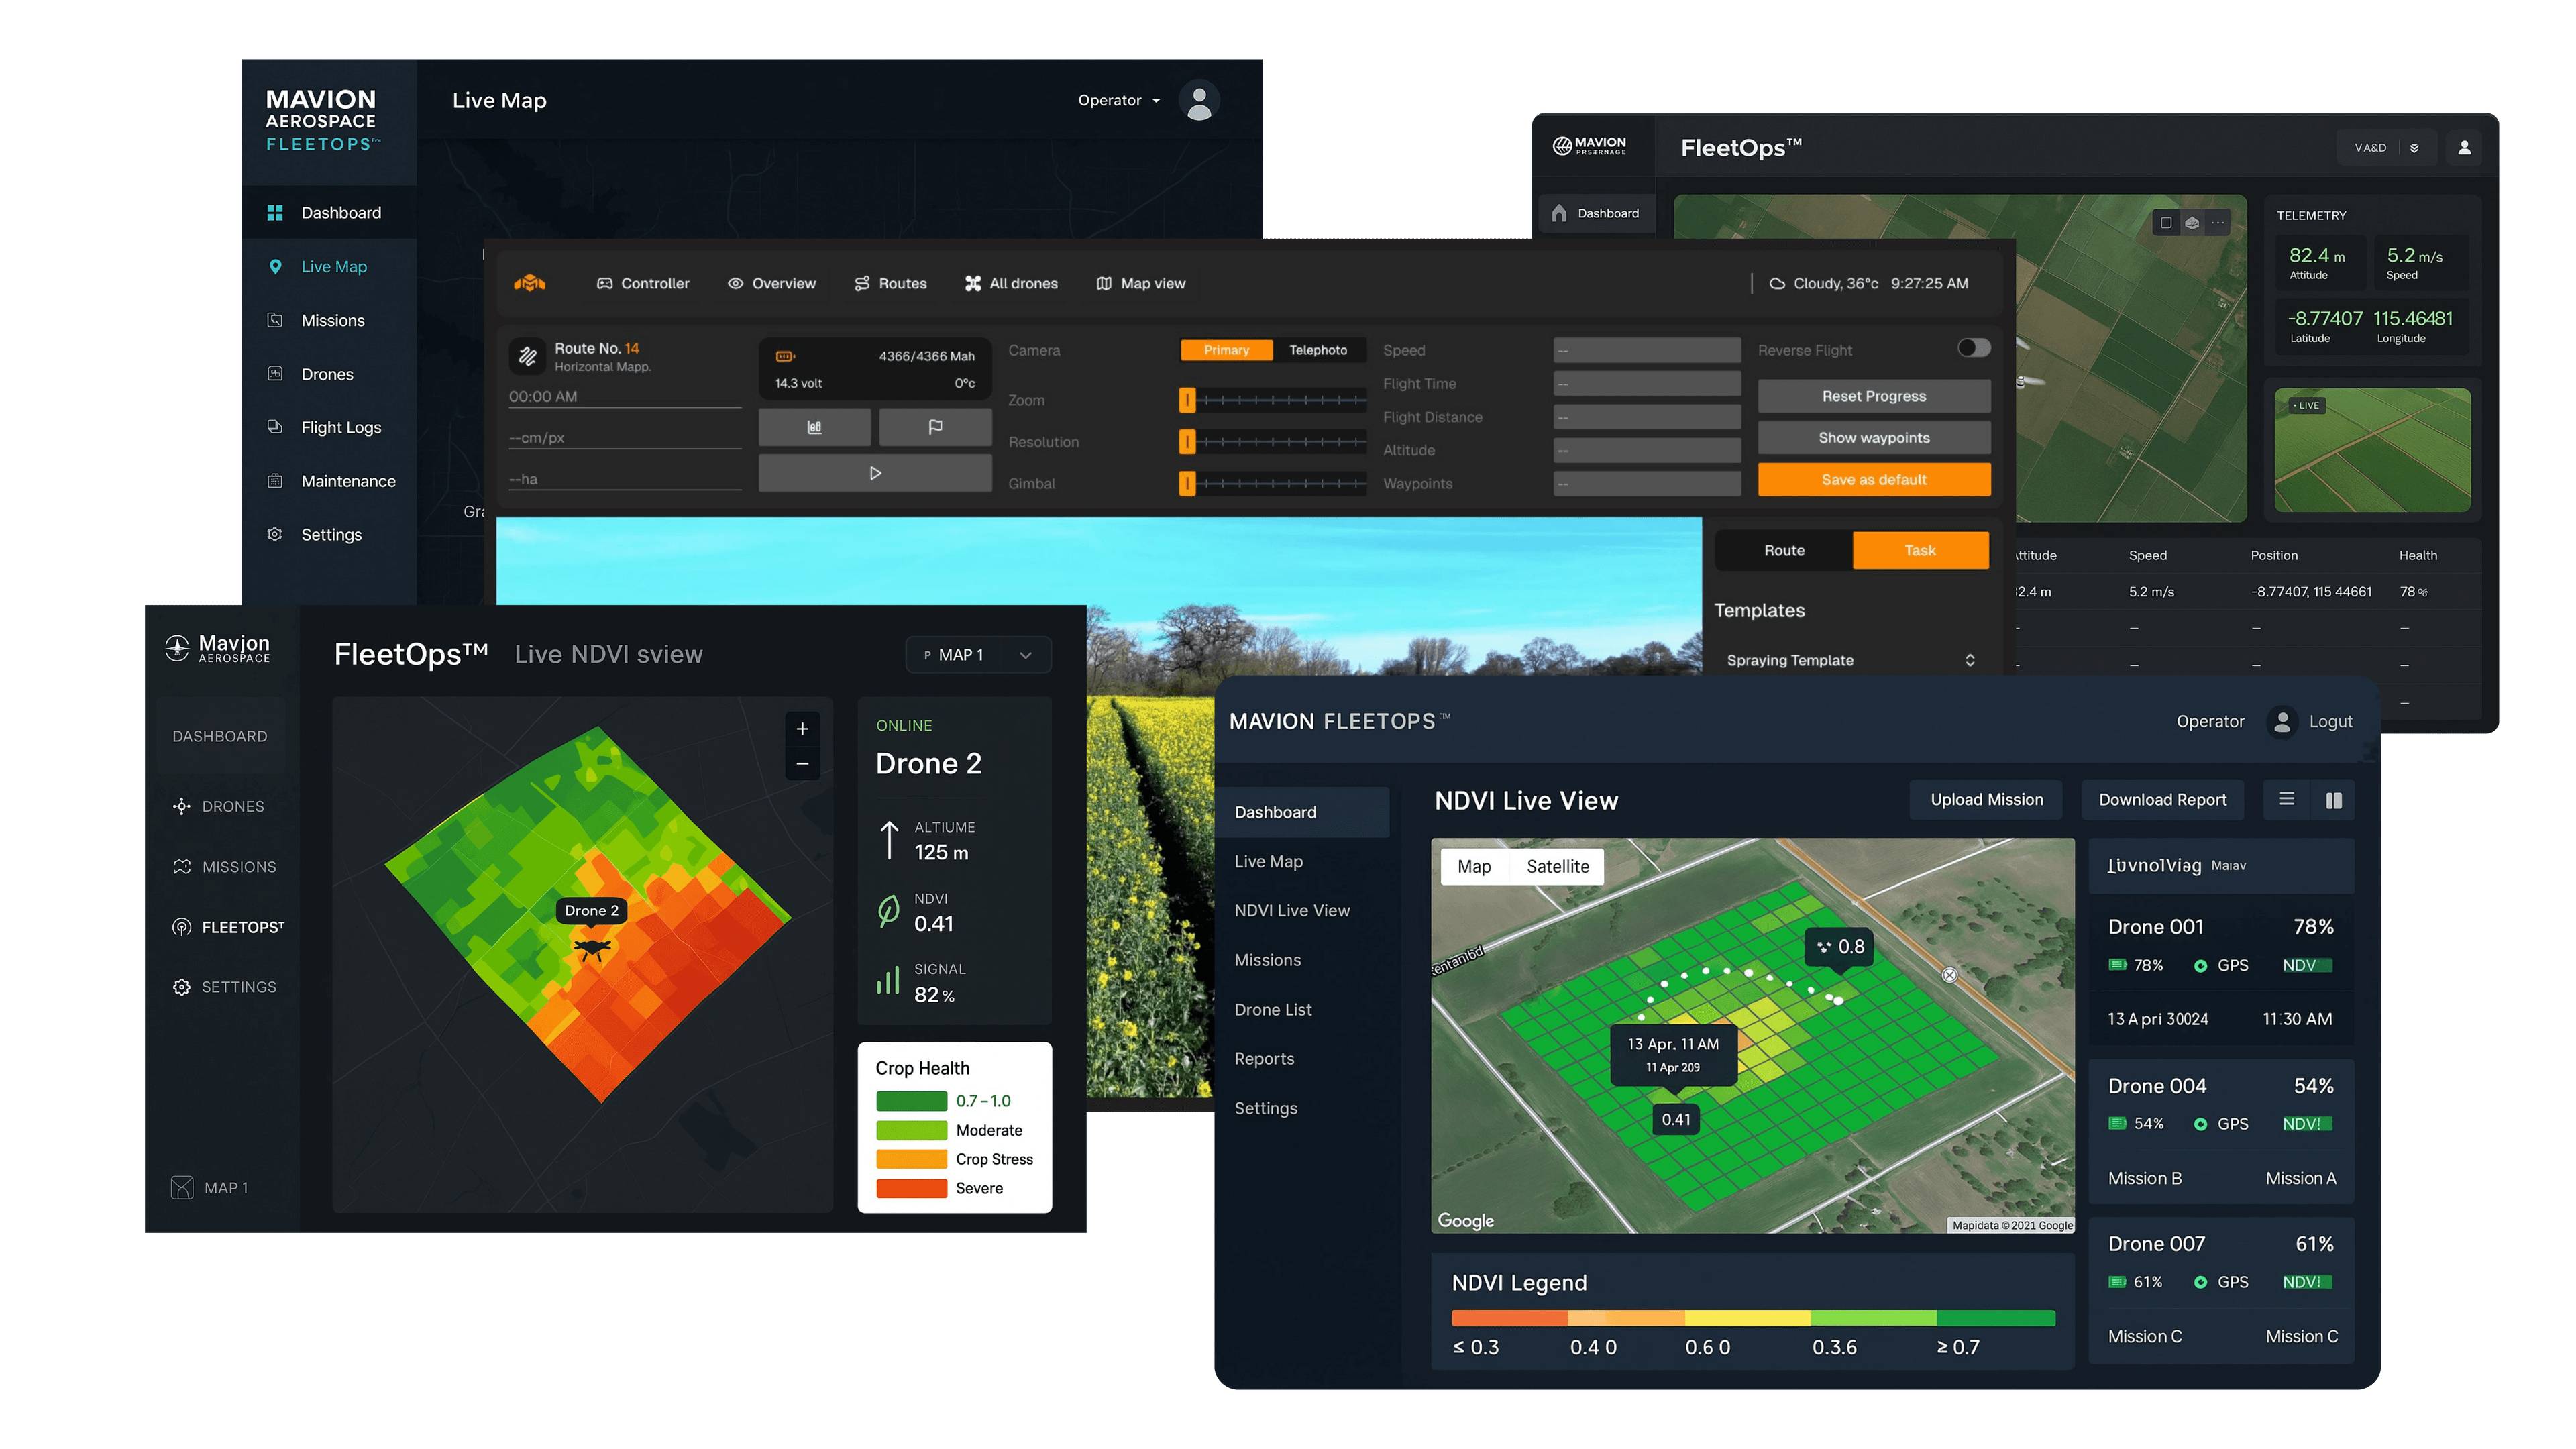Select Telephoto camera option
Image resolution: width=2576 pixels, height=1449 pixels.
[x=1318, y=350]
